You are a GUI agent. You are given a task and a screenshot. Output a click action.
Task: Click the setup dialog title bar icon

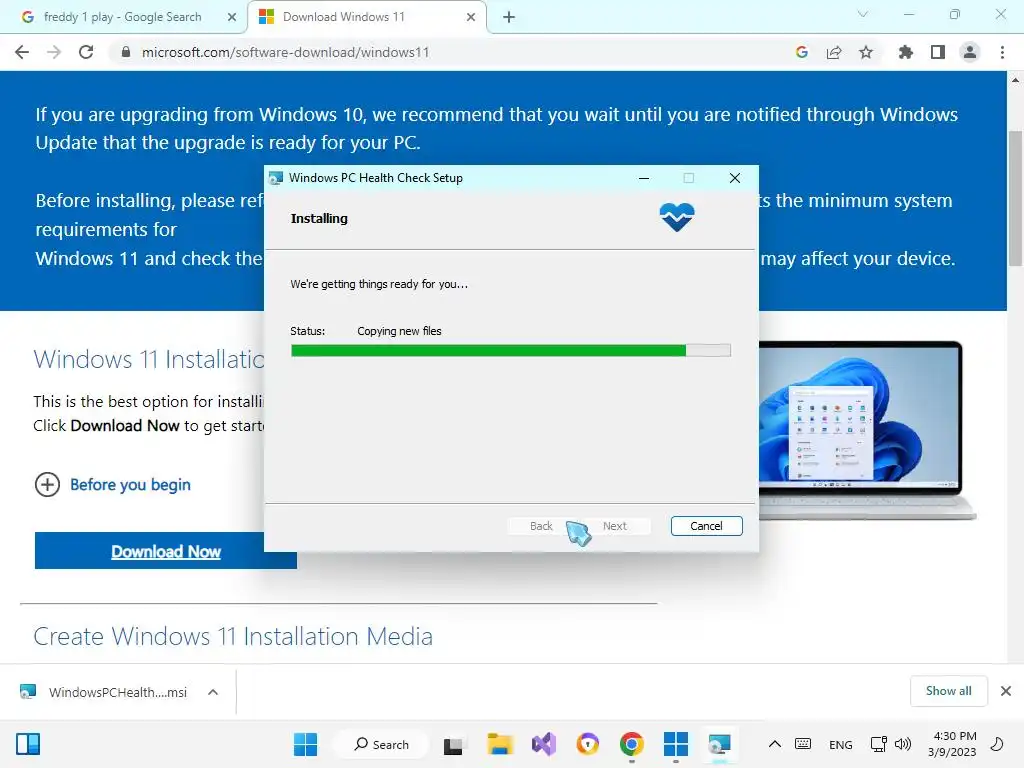276,178
